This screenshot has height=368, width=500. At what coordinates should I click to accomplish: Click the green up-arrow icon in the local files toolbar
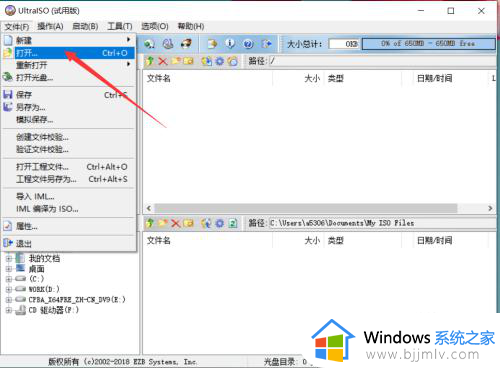coord(150,223)
